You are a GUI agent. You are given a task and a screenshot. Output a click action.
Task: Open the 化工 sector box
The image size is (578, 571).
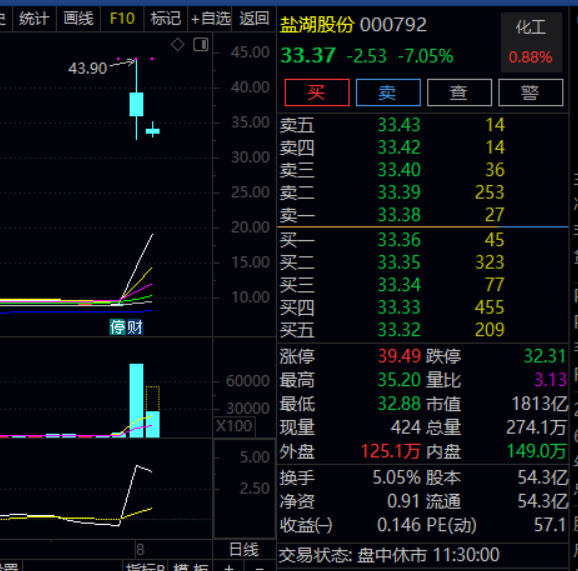[531, 42]
